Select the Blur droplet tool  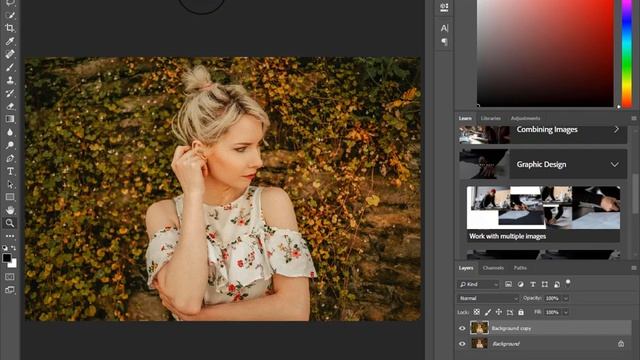(x=10, y=132)
